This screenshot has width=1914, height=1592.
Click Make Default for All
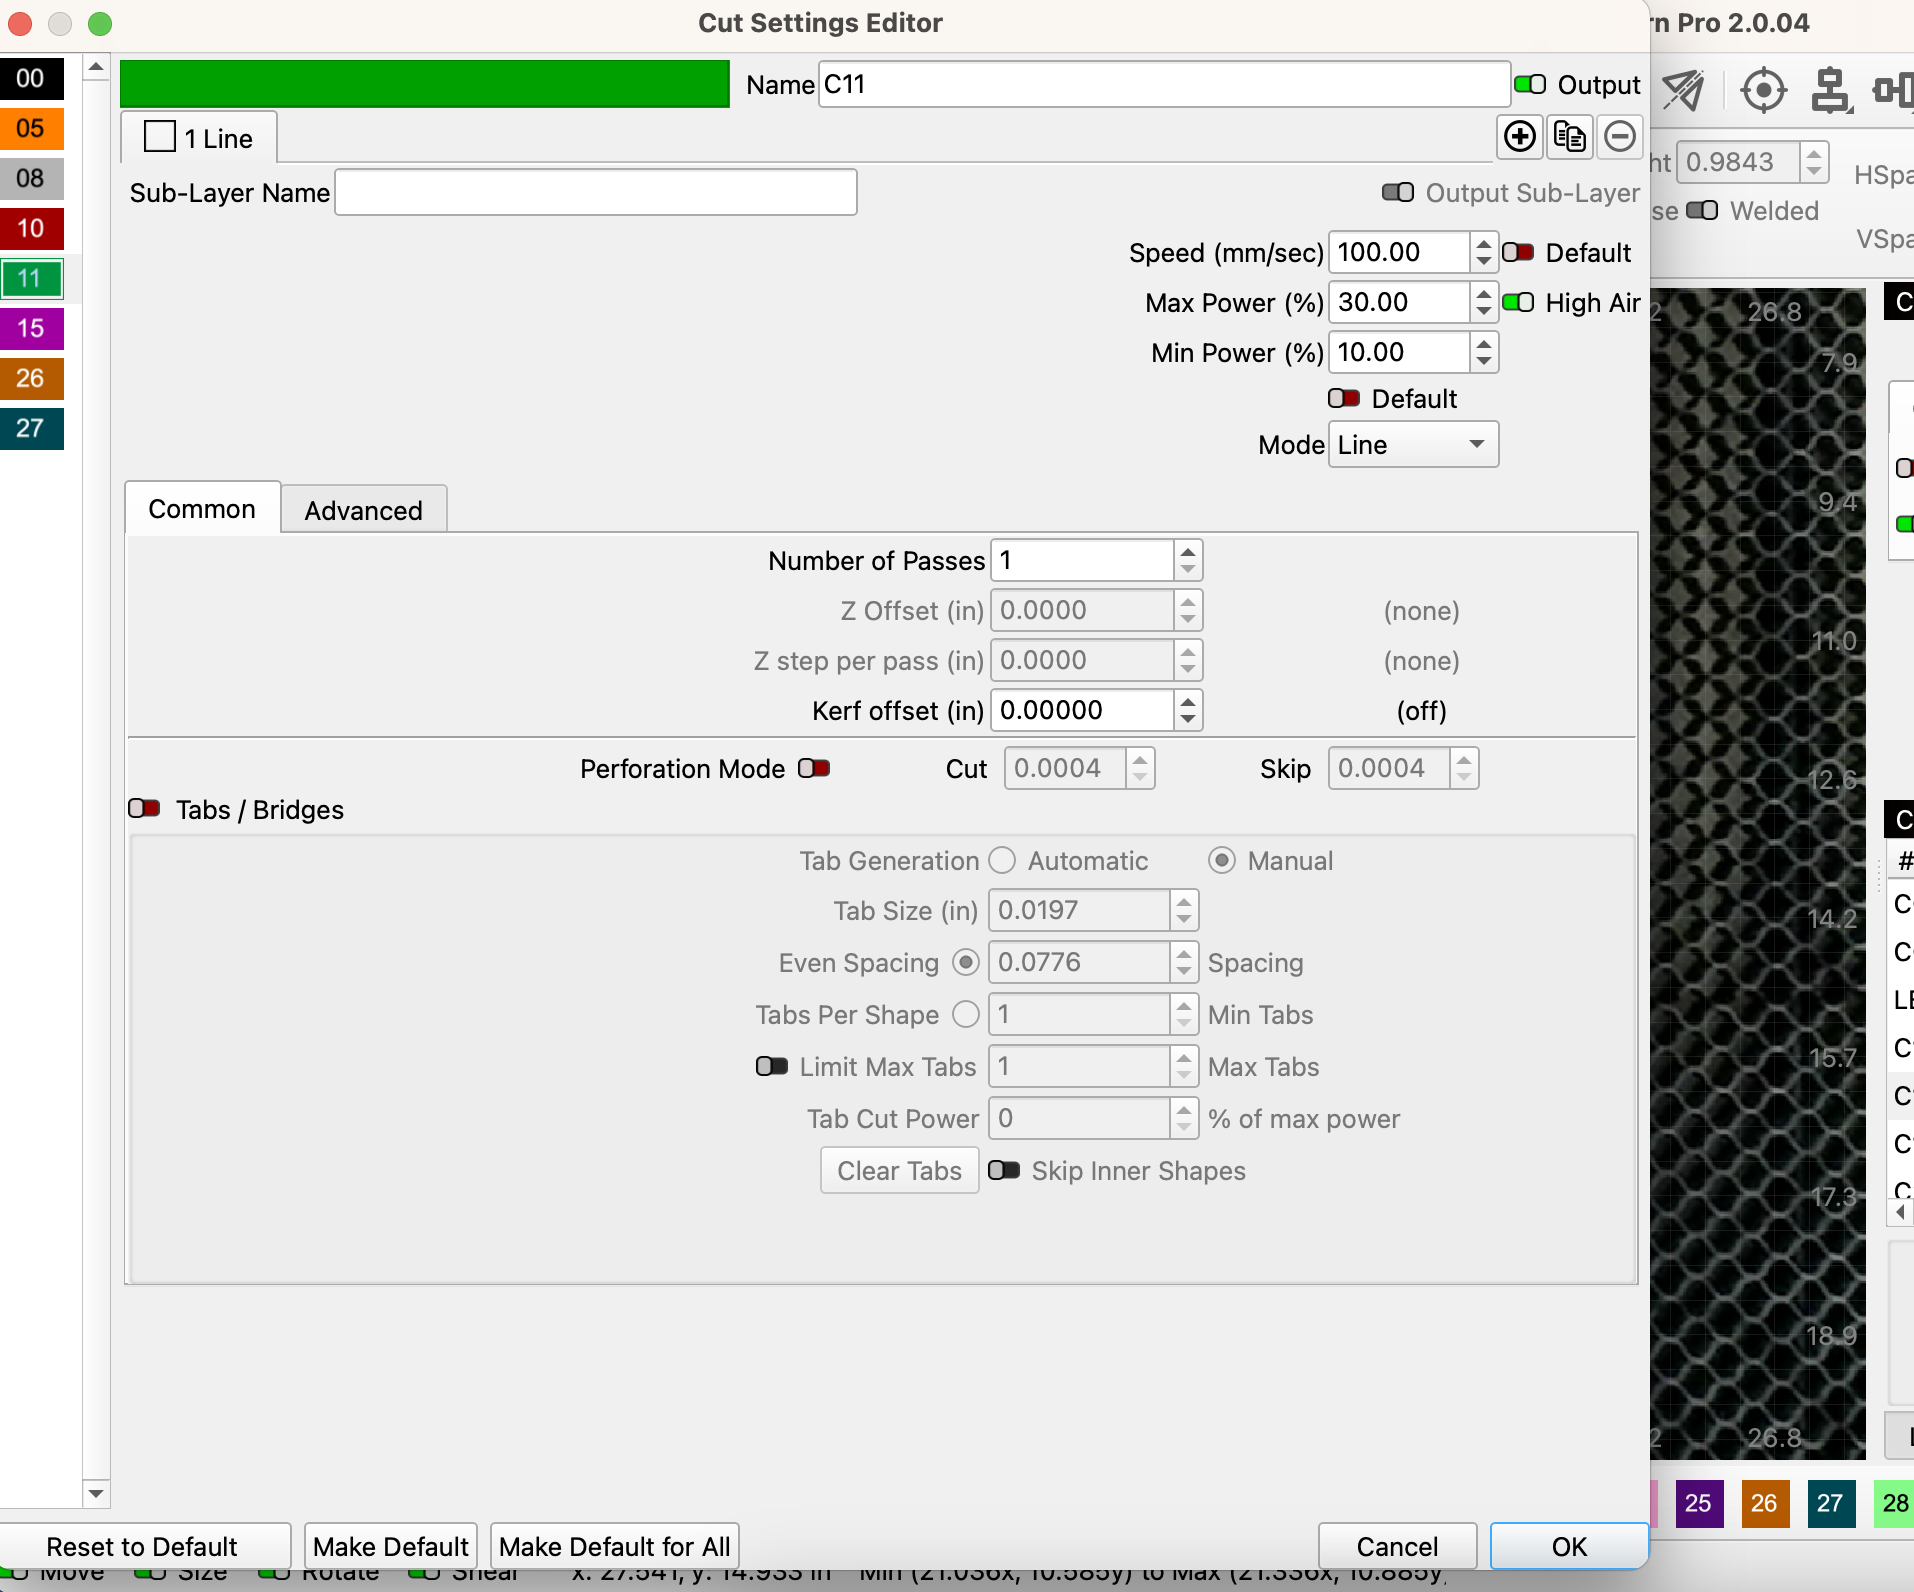coord(613,1545)
